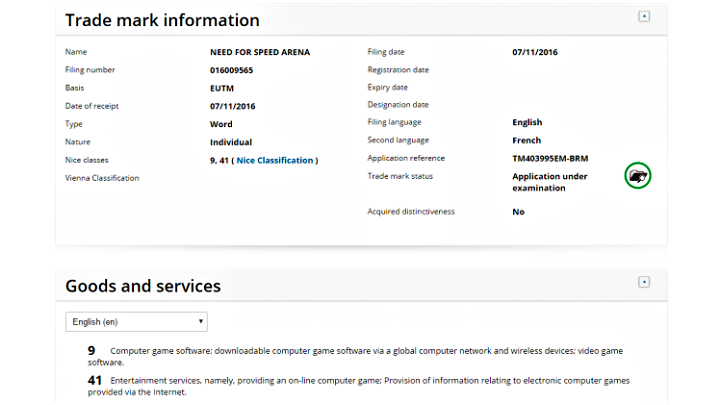Open the Nice Classification link

coord(276,160)
